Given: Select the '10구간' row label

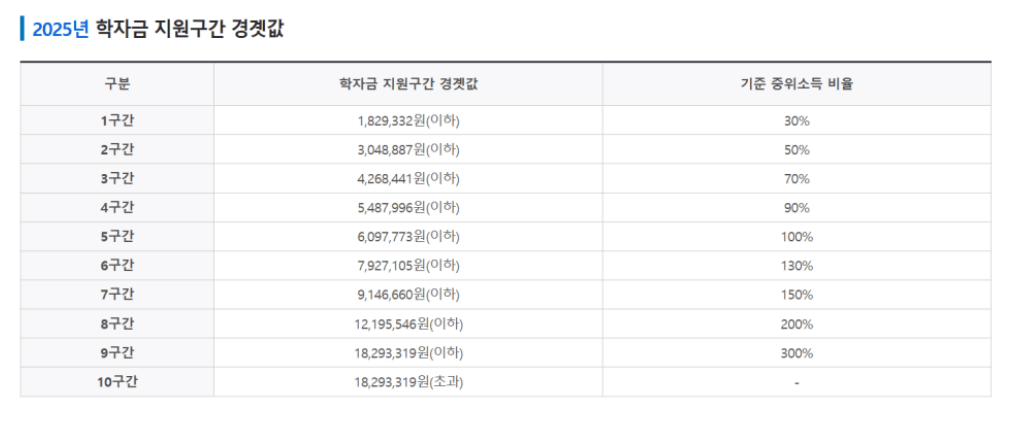Looking at the screenshot, I should click(117, 382).
